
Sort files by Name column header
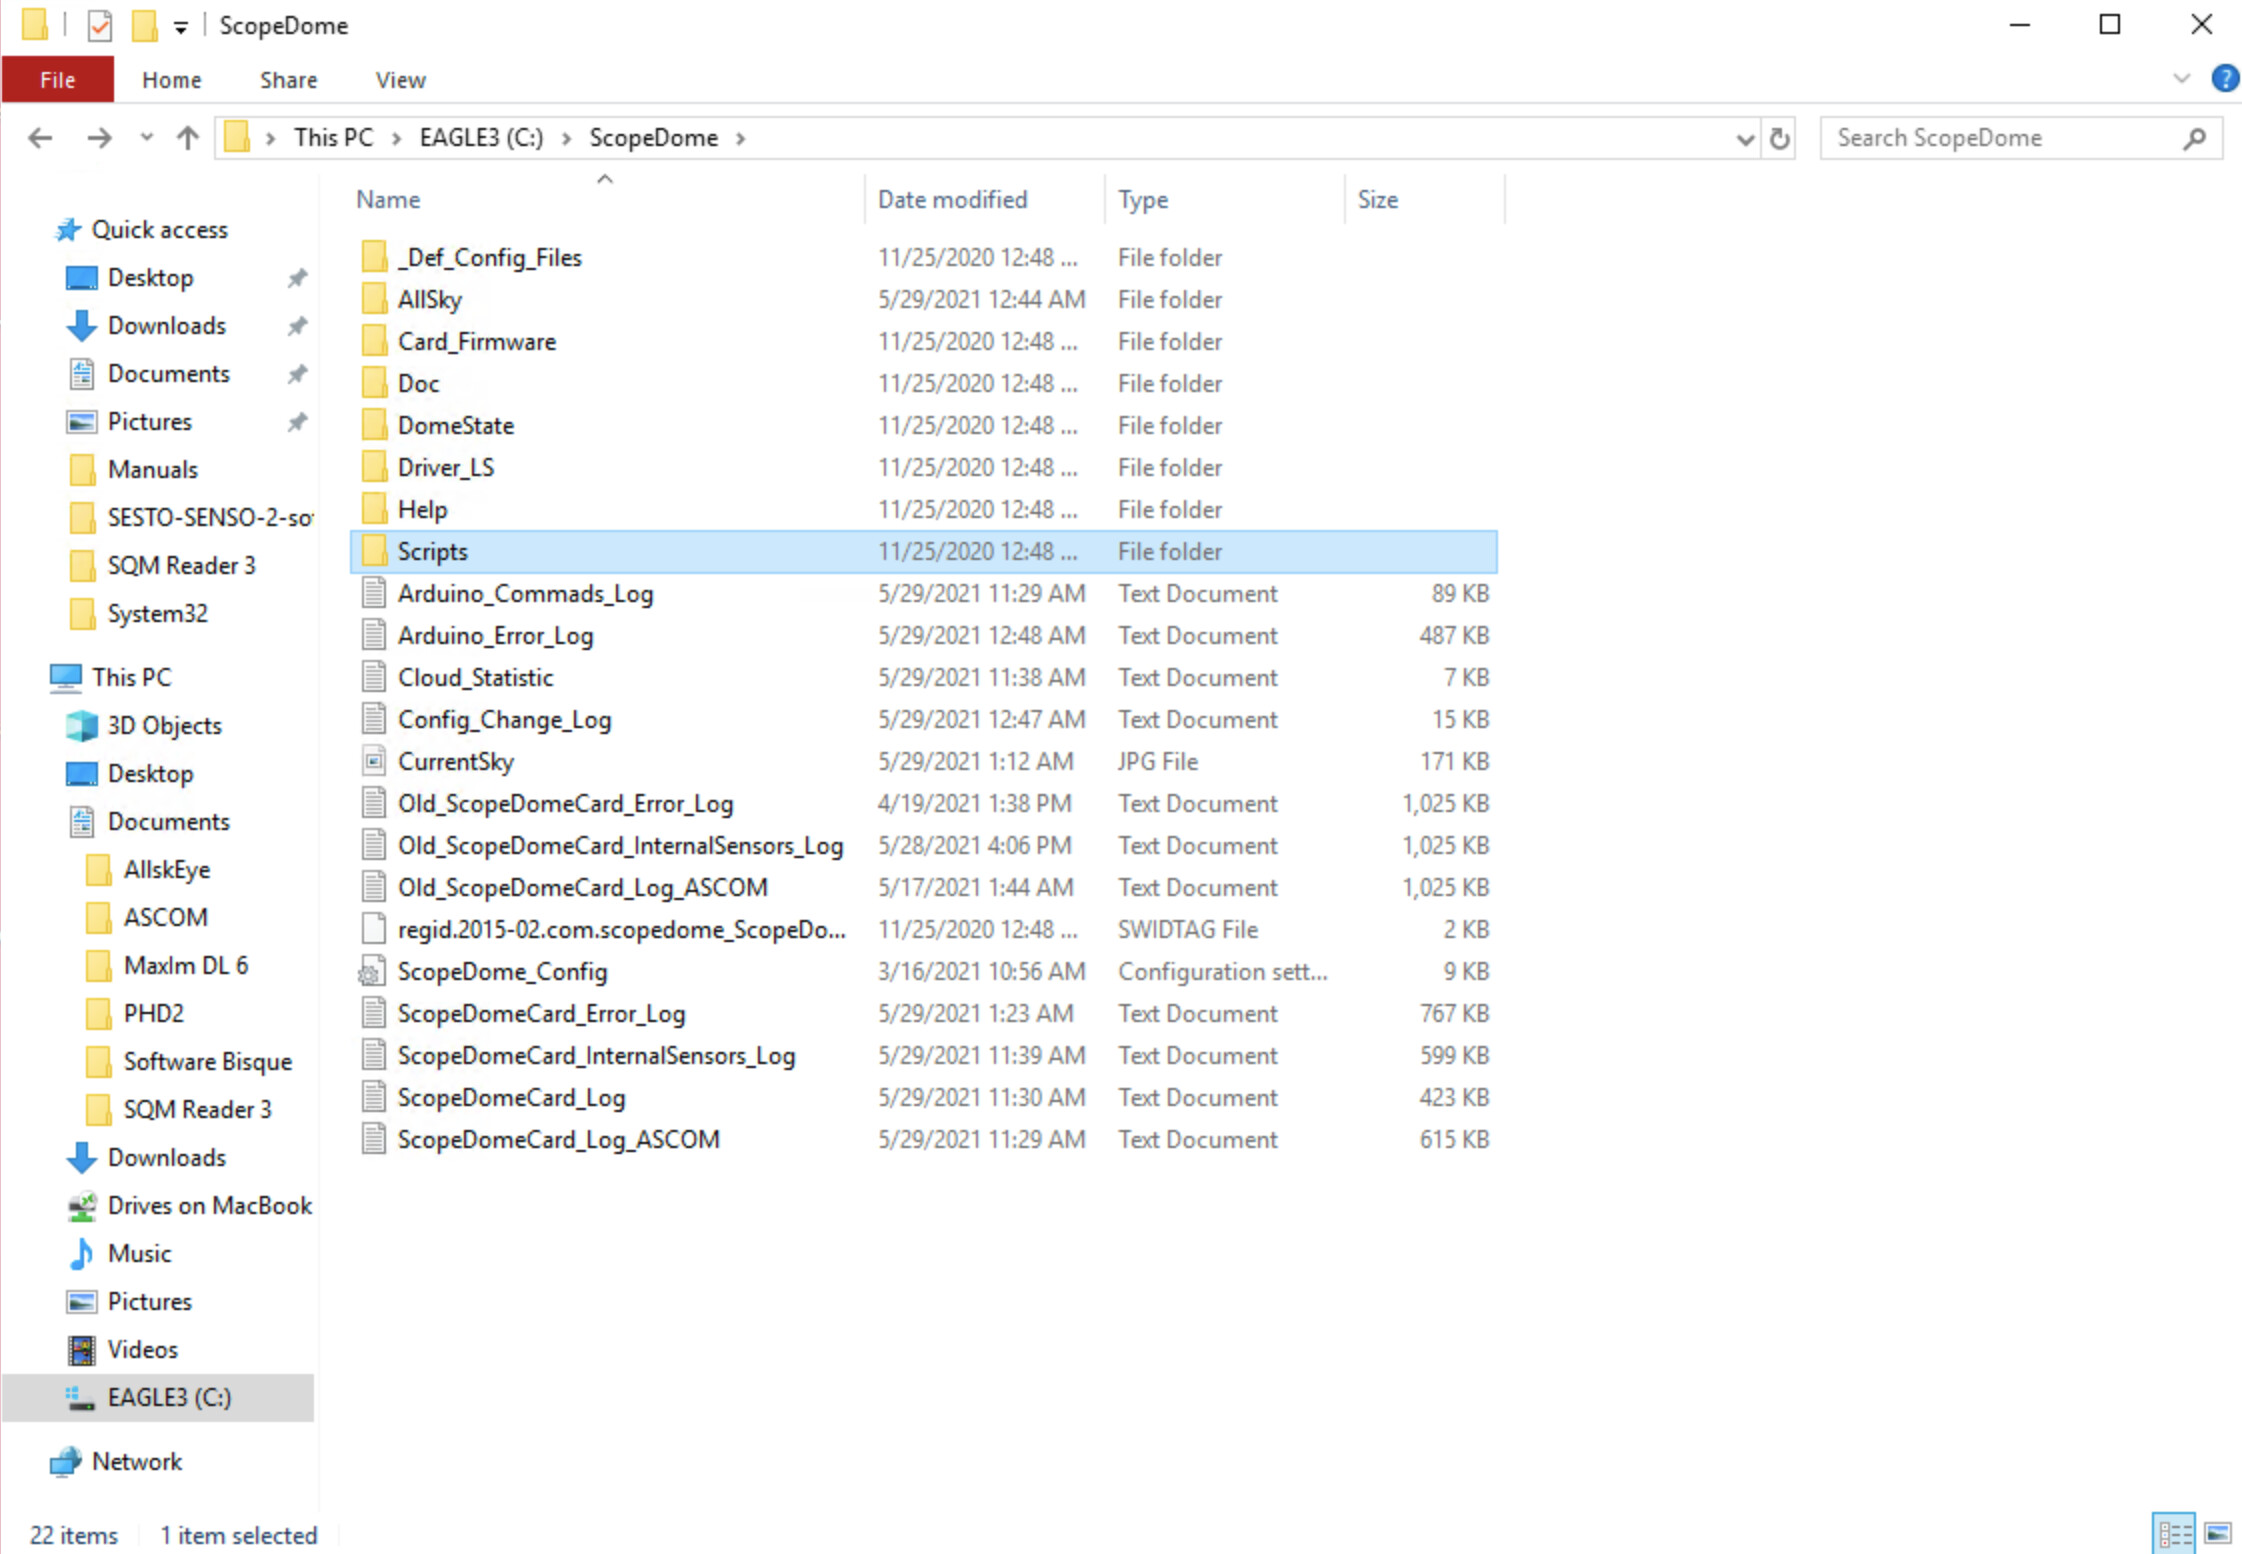[x=388, y=200]
